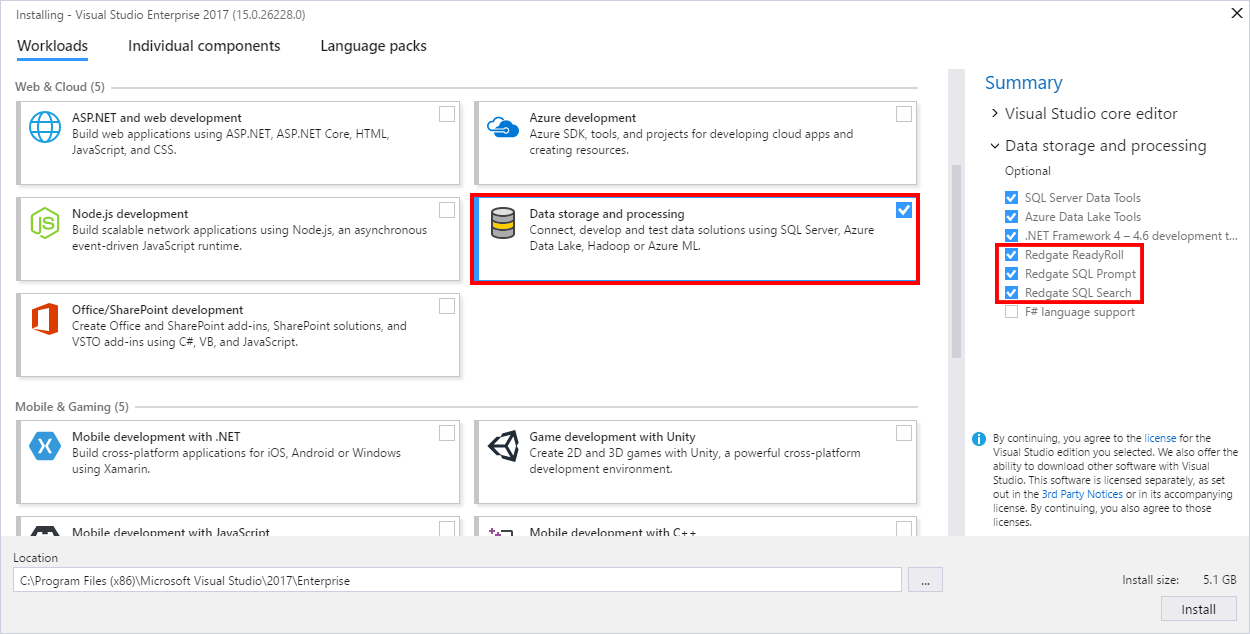1250x634 pixels.
Task: Open the Language packs tab
Action: coord(373,46)
